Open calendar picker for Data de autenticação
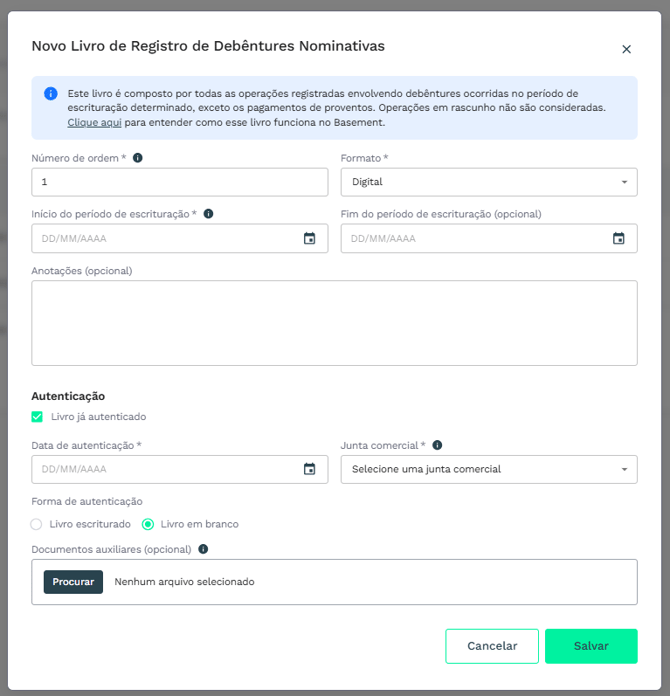670x696 pixels. [309, 469]
